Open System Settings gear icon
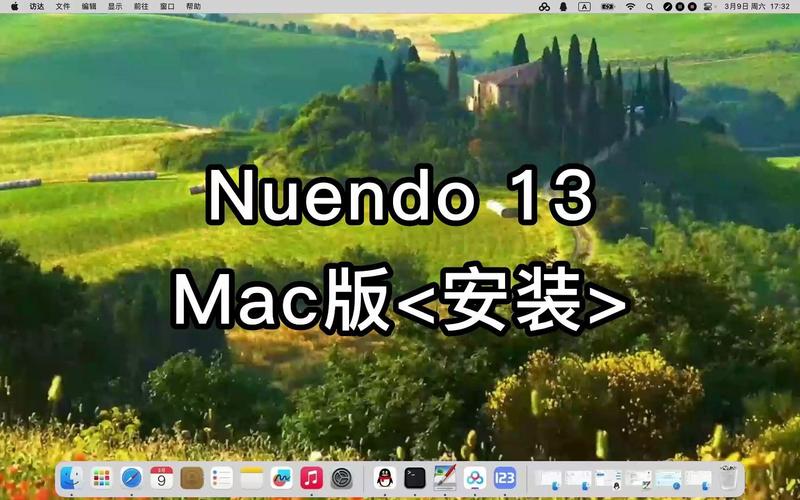This screenshot has width=800, height=500. click(x=342, y=478)
